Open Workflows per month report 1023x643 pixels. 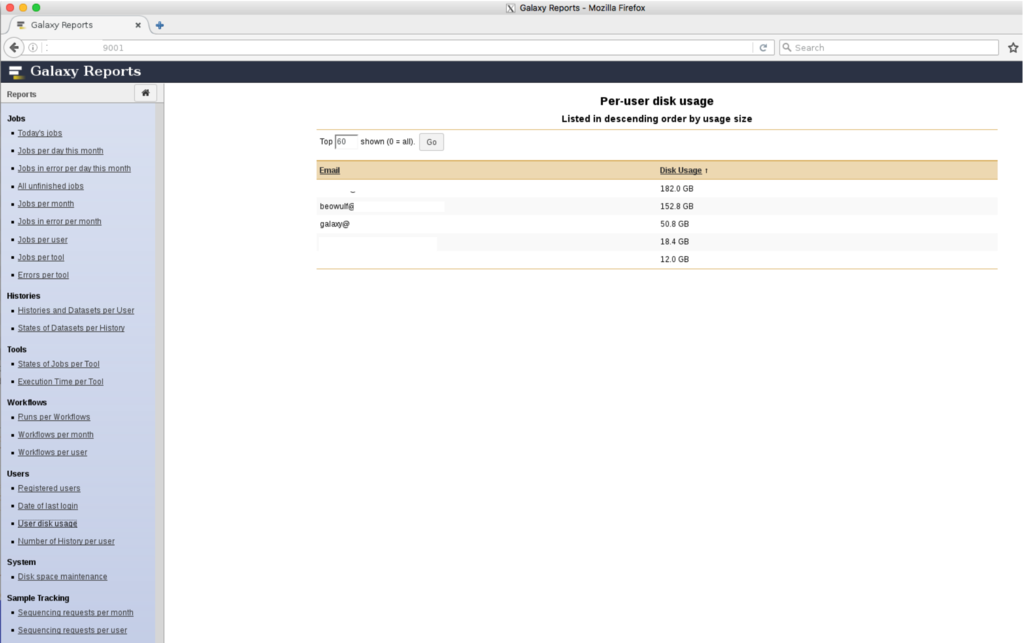(55, 434)
